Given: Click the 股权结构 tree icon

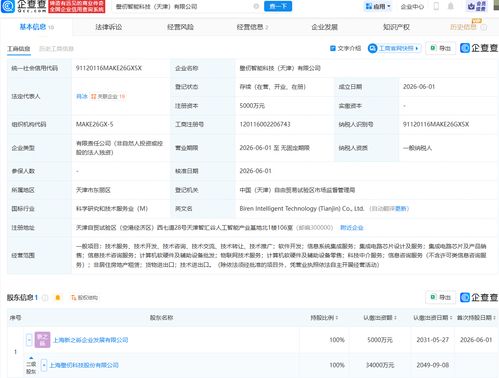Looking at the screenshot, I should point(73,297).
